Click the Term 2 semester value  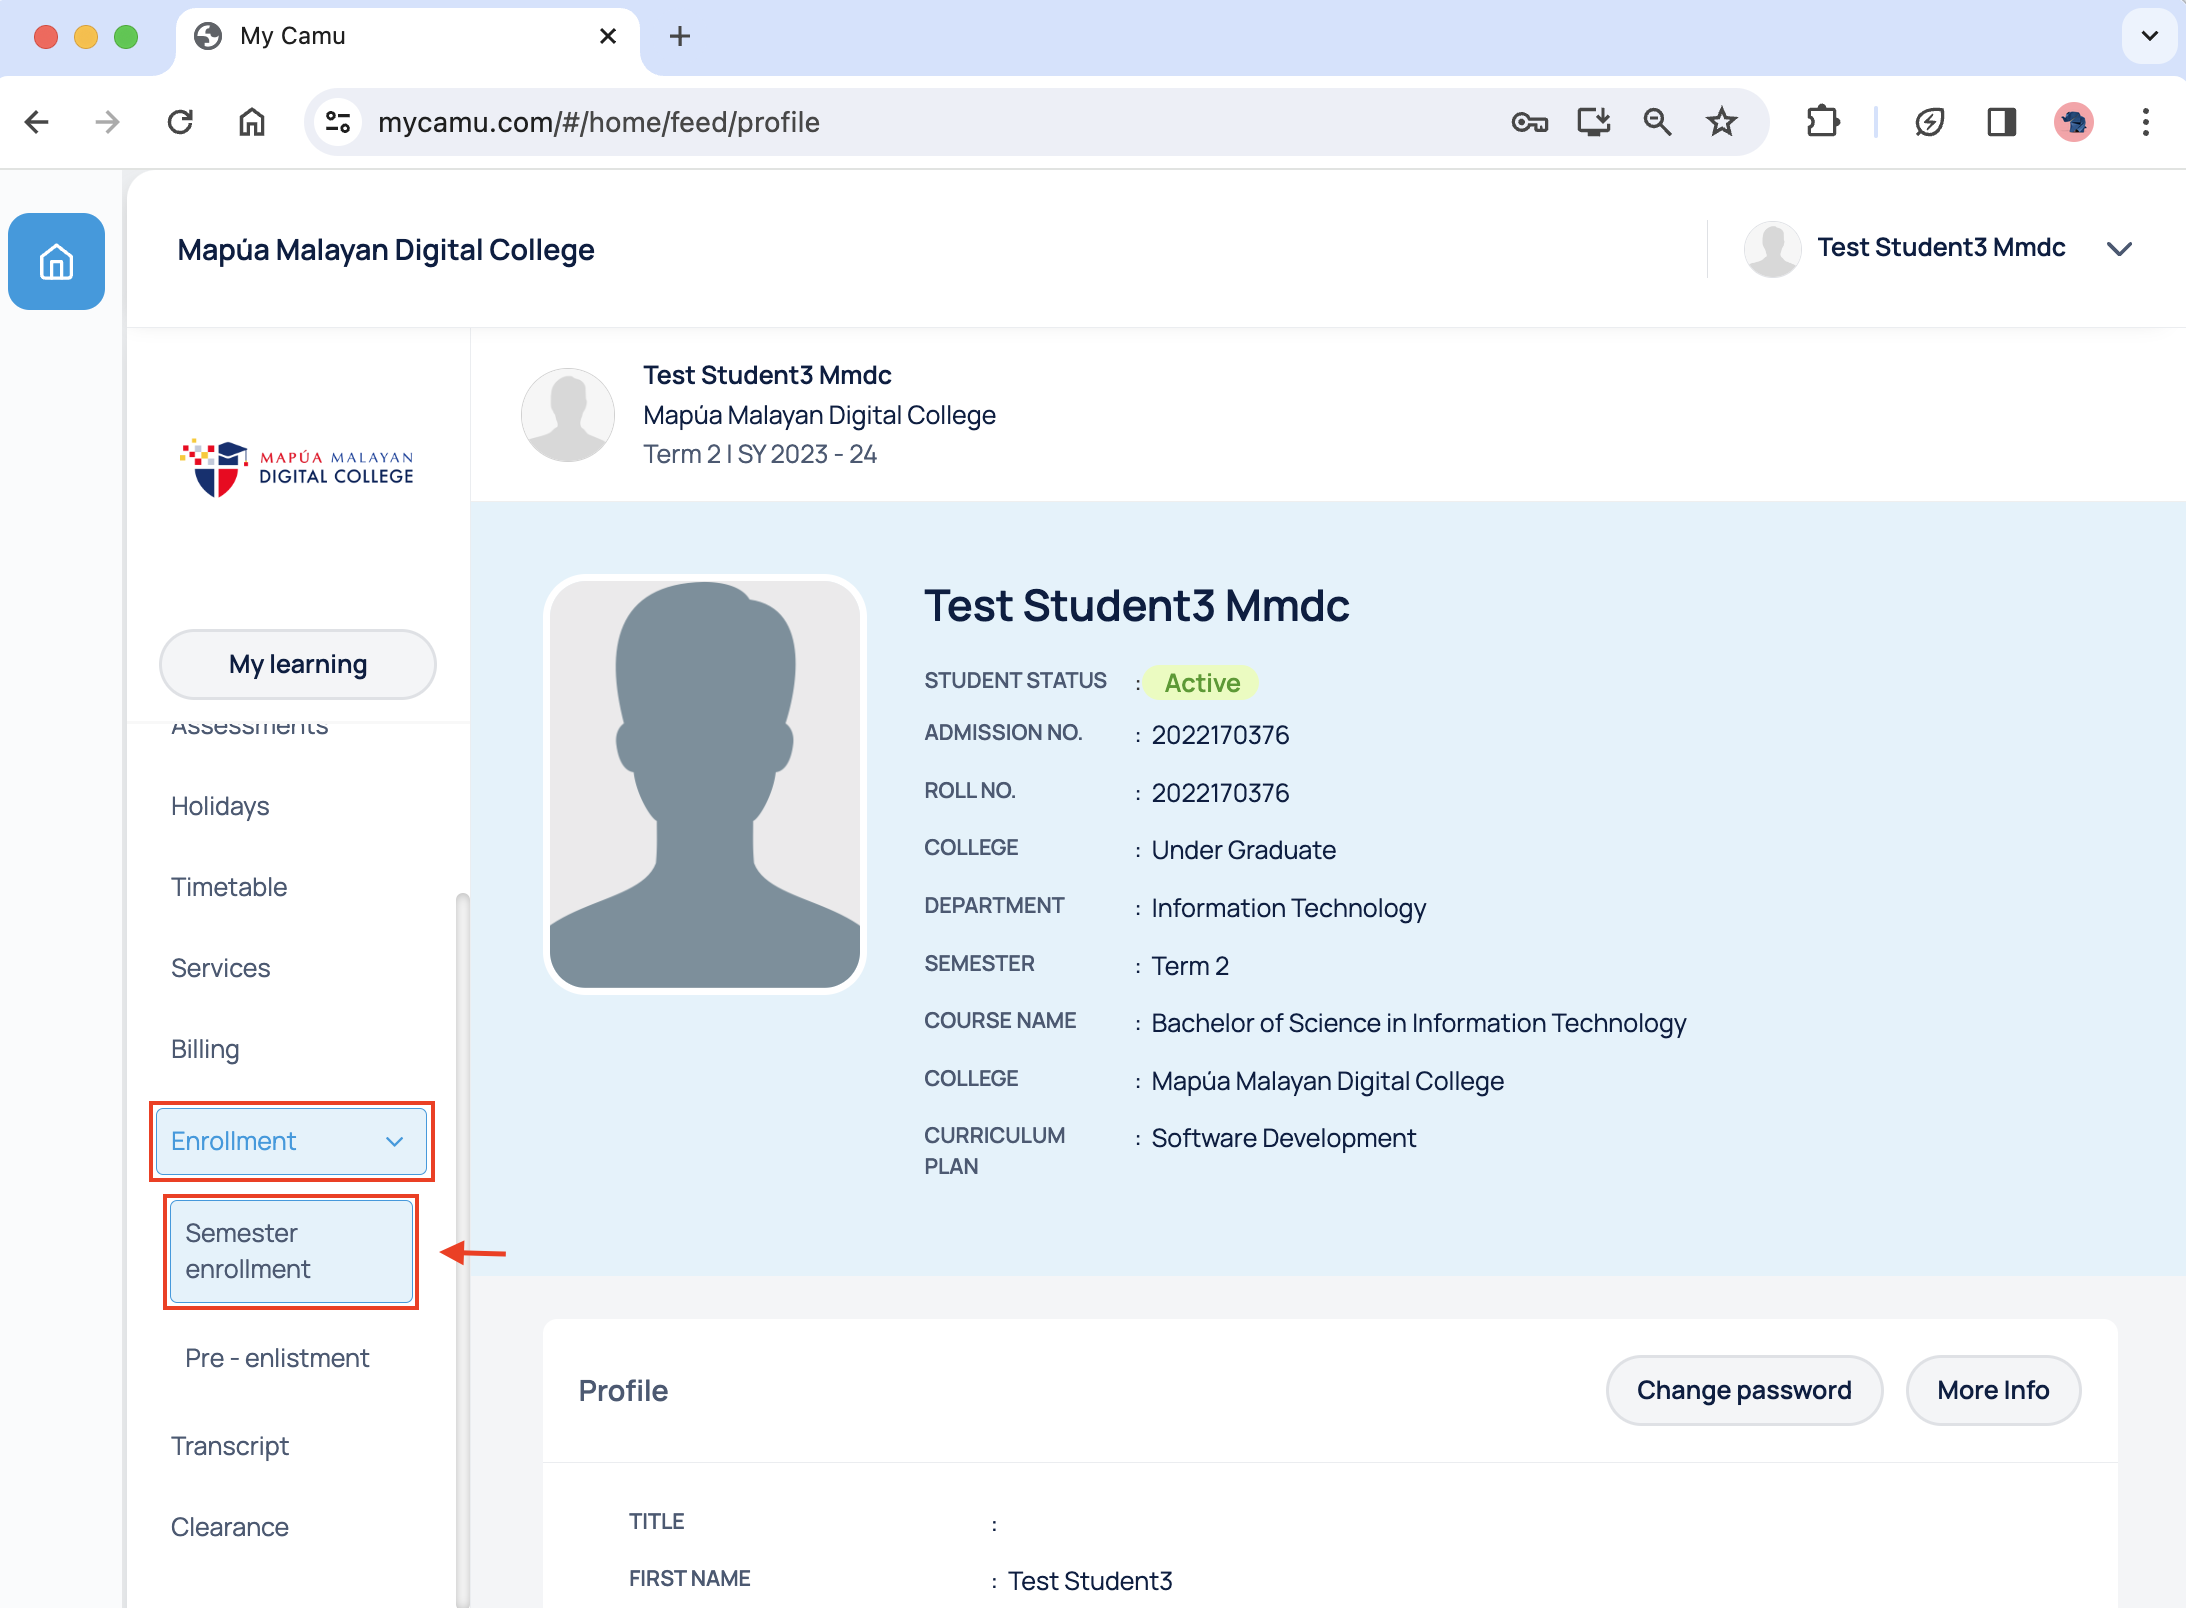1190,966
